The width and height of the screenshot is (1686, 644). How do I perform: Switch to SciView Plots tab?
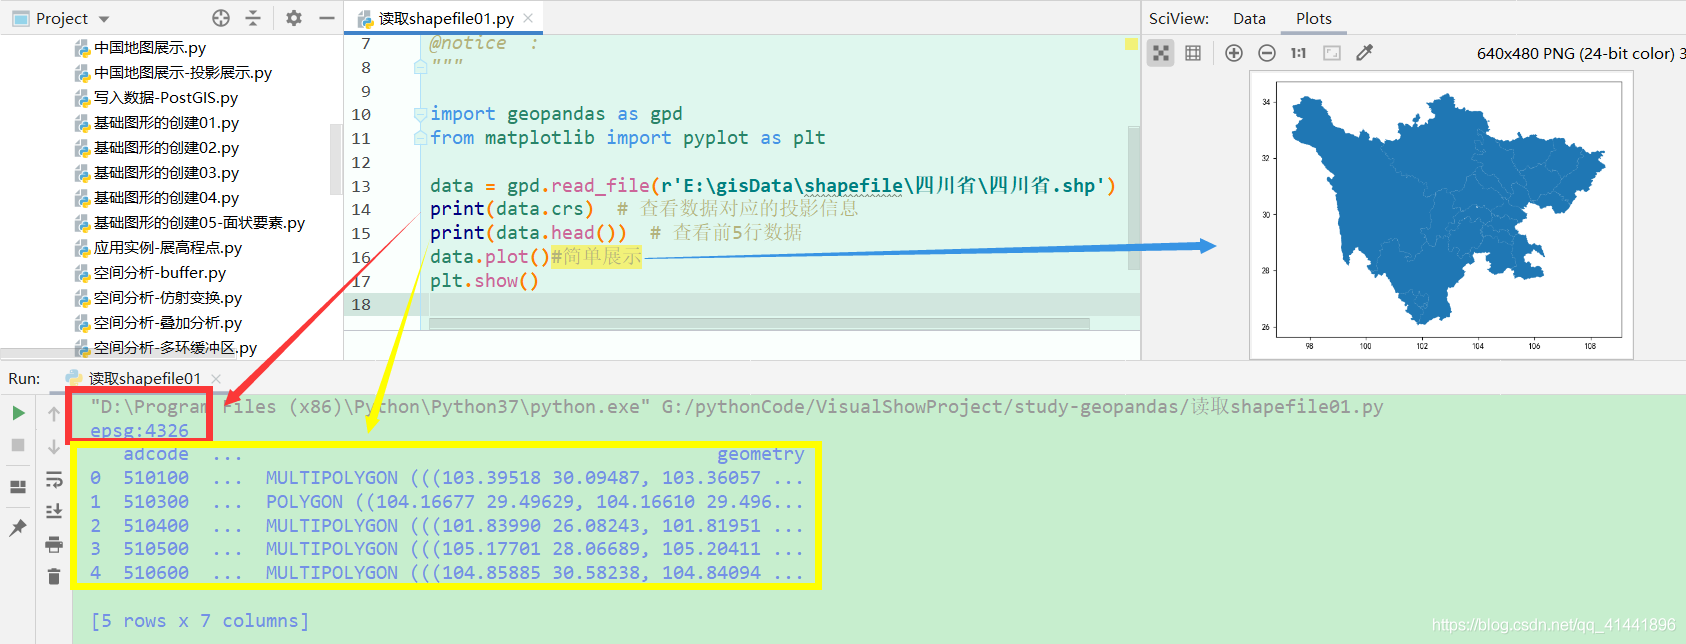click(1313, 18)
